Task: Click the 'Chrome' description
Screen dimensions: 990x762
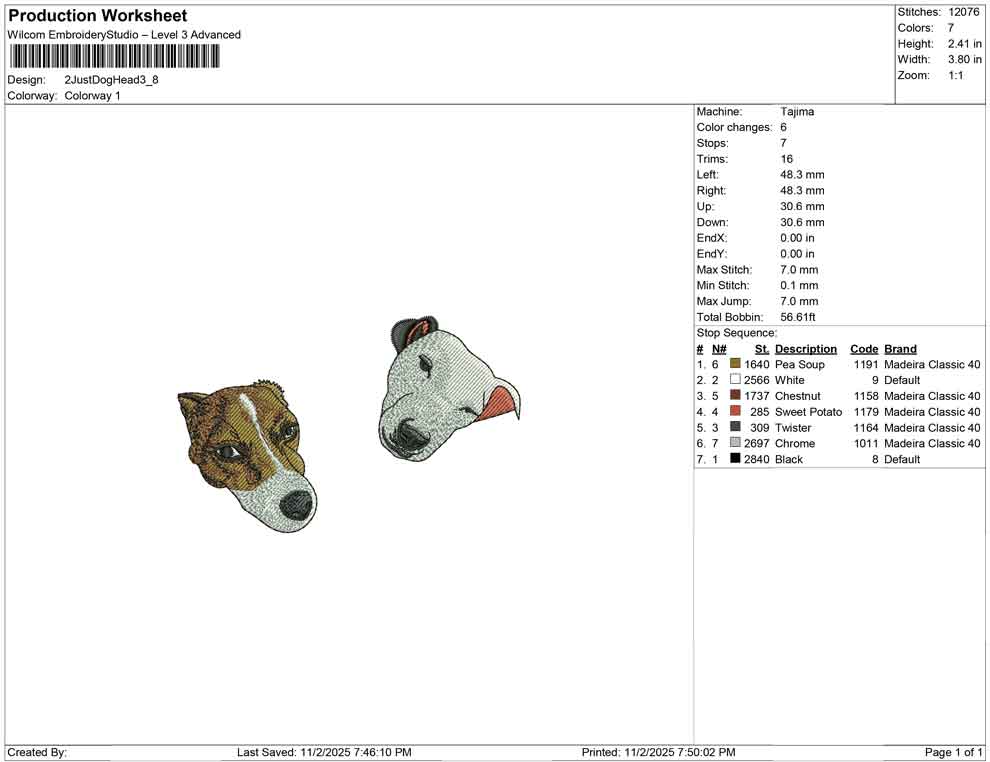Action: 794,443
